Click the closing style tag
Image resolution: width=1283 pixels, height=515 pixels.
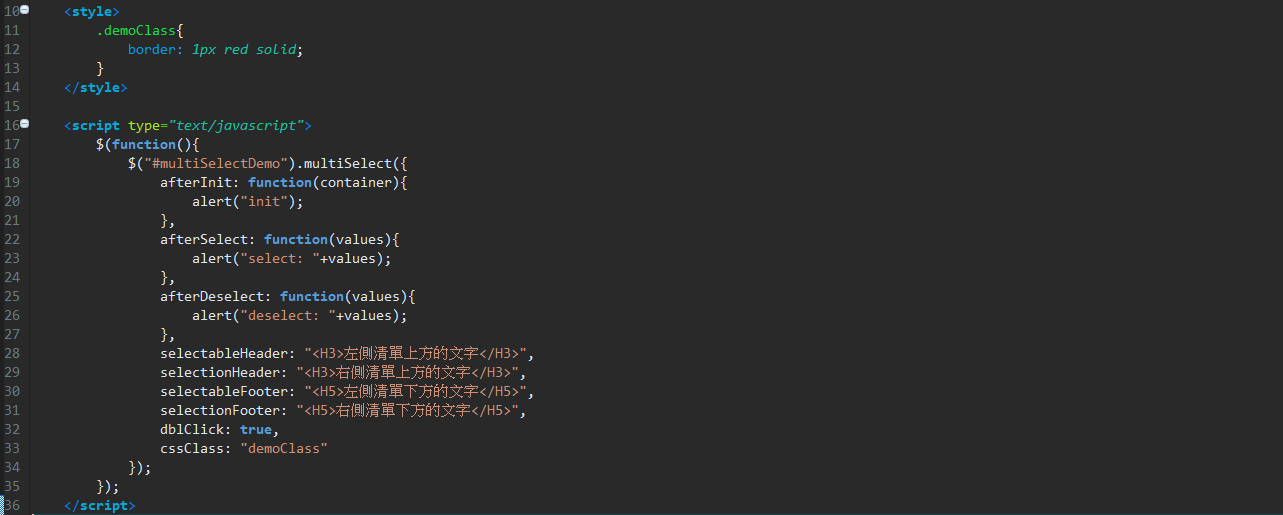pyautogui.click(x=96, y=87)
